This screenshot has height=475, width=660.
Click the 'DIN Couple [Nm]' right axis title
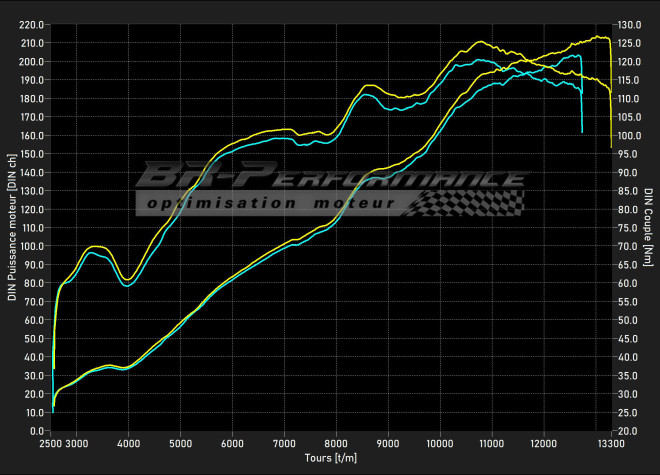[x=648, y=227]
